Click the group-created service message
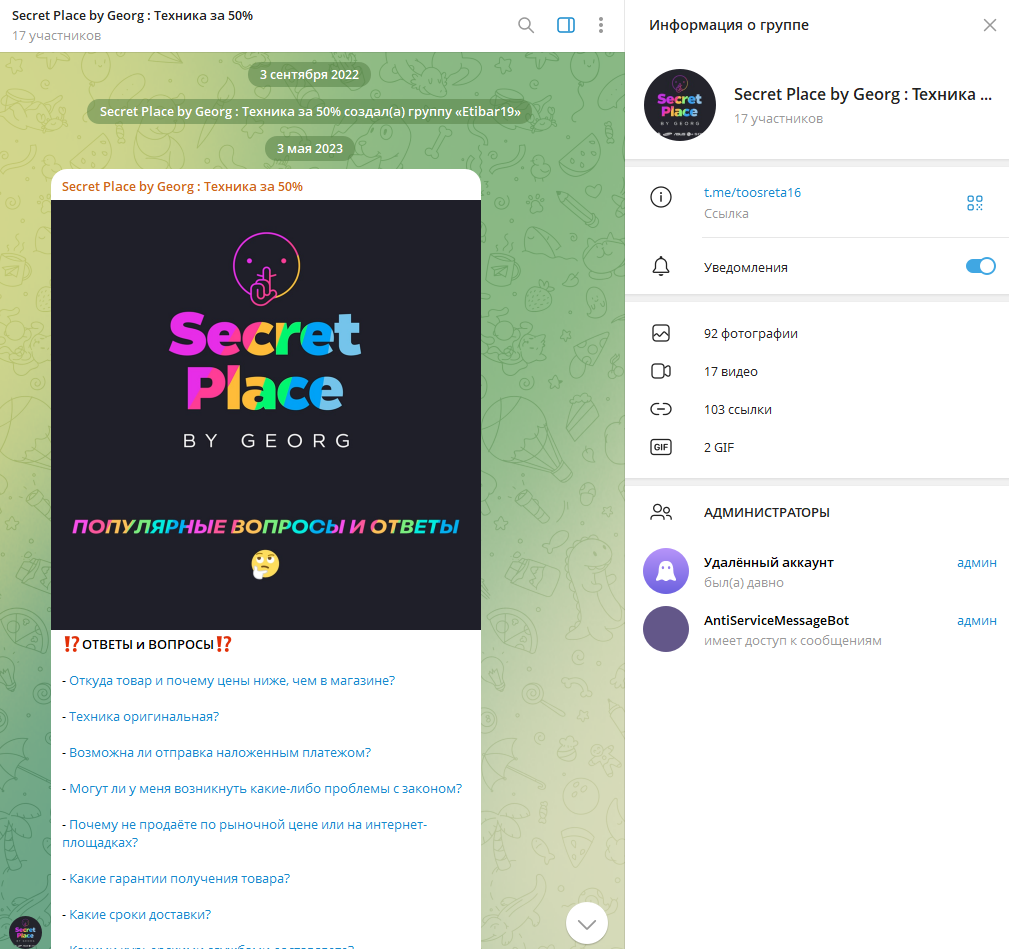The height and width of the screenshot is (949, 1009). 310,111
